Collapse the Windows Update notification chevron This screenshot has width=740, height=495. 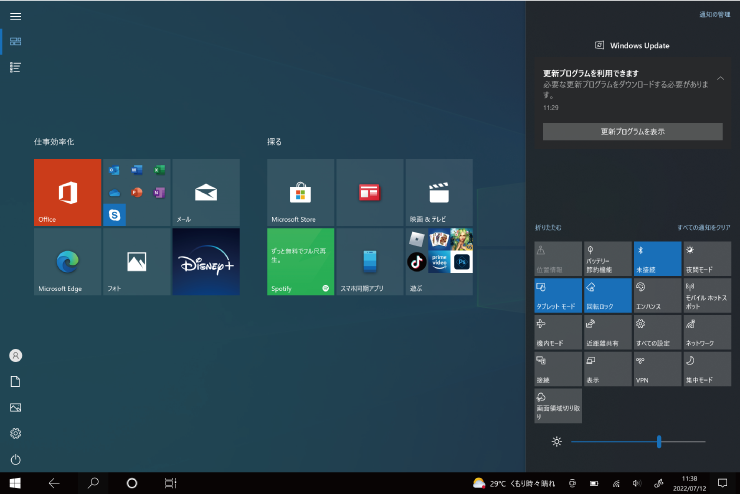(721, 78)
